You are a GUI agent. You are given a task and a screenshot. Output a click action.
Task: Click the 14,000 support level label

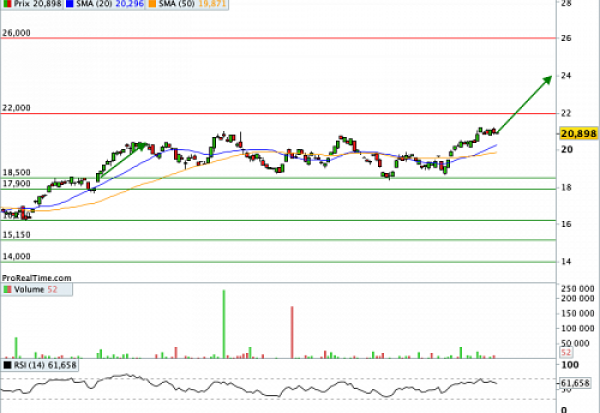pos(16,256)
